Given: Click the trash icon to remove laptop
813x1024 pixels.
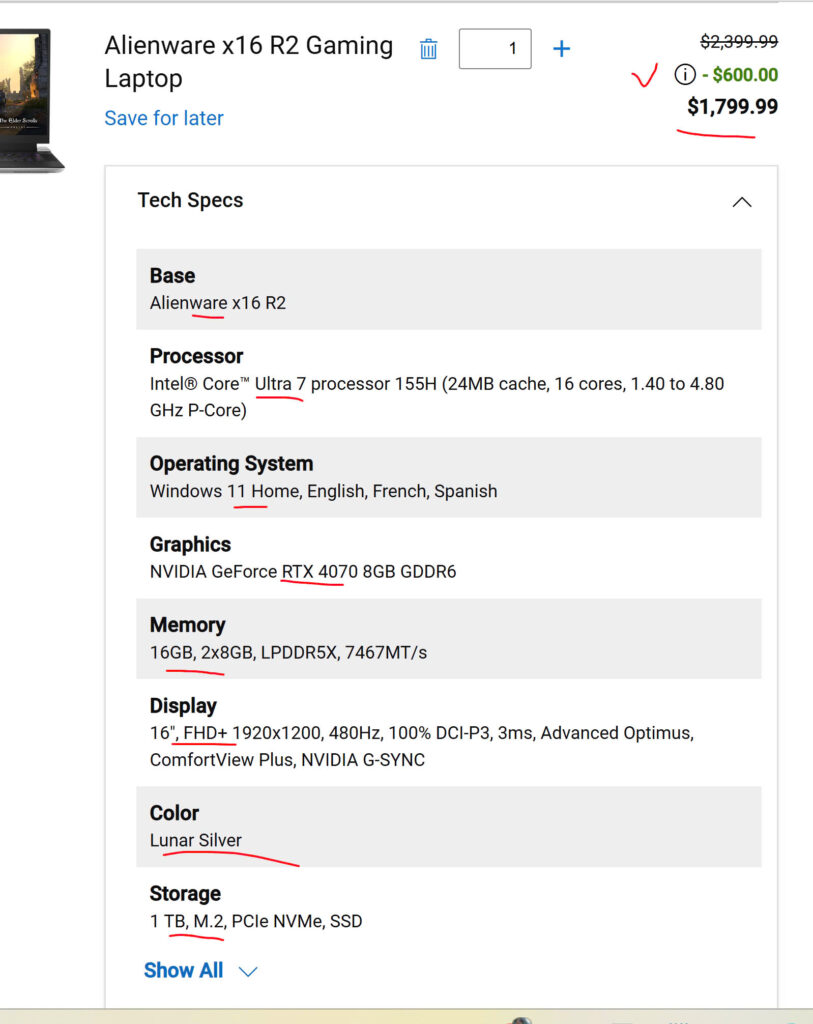Looking at the screenshot, I should pos(428,49).
